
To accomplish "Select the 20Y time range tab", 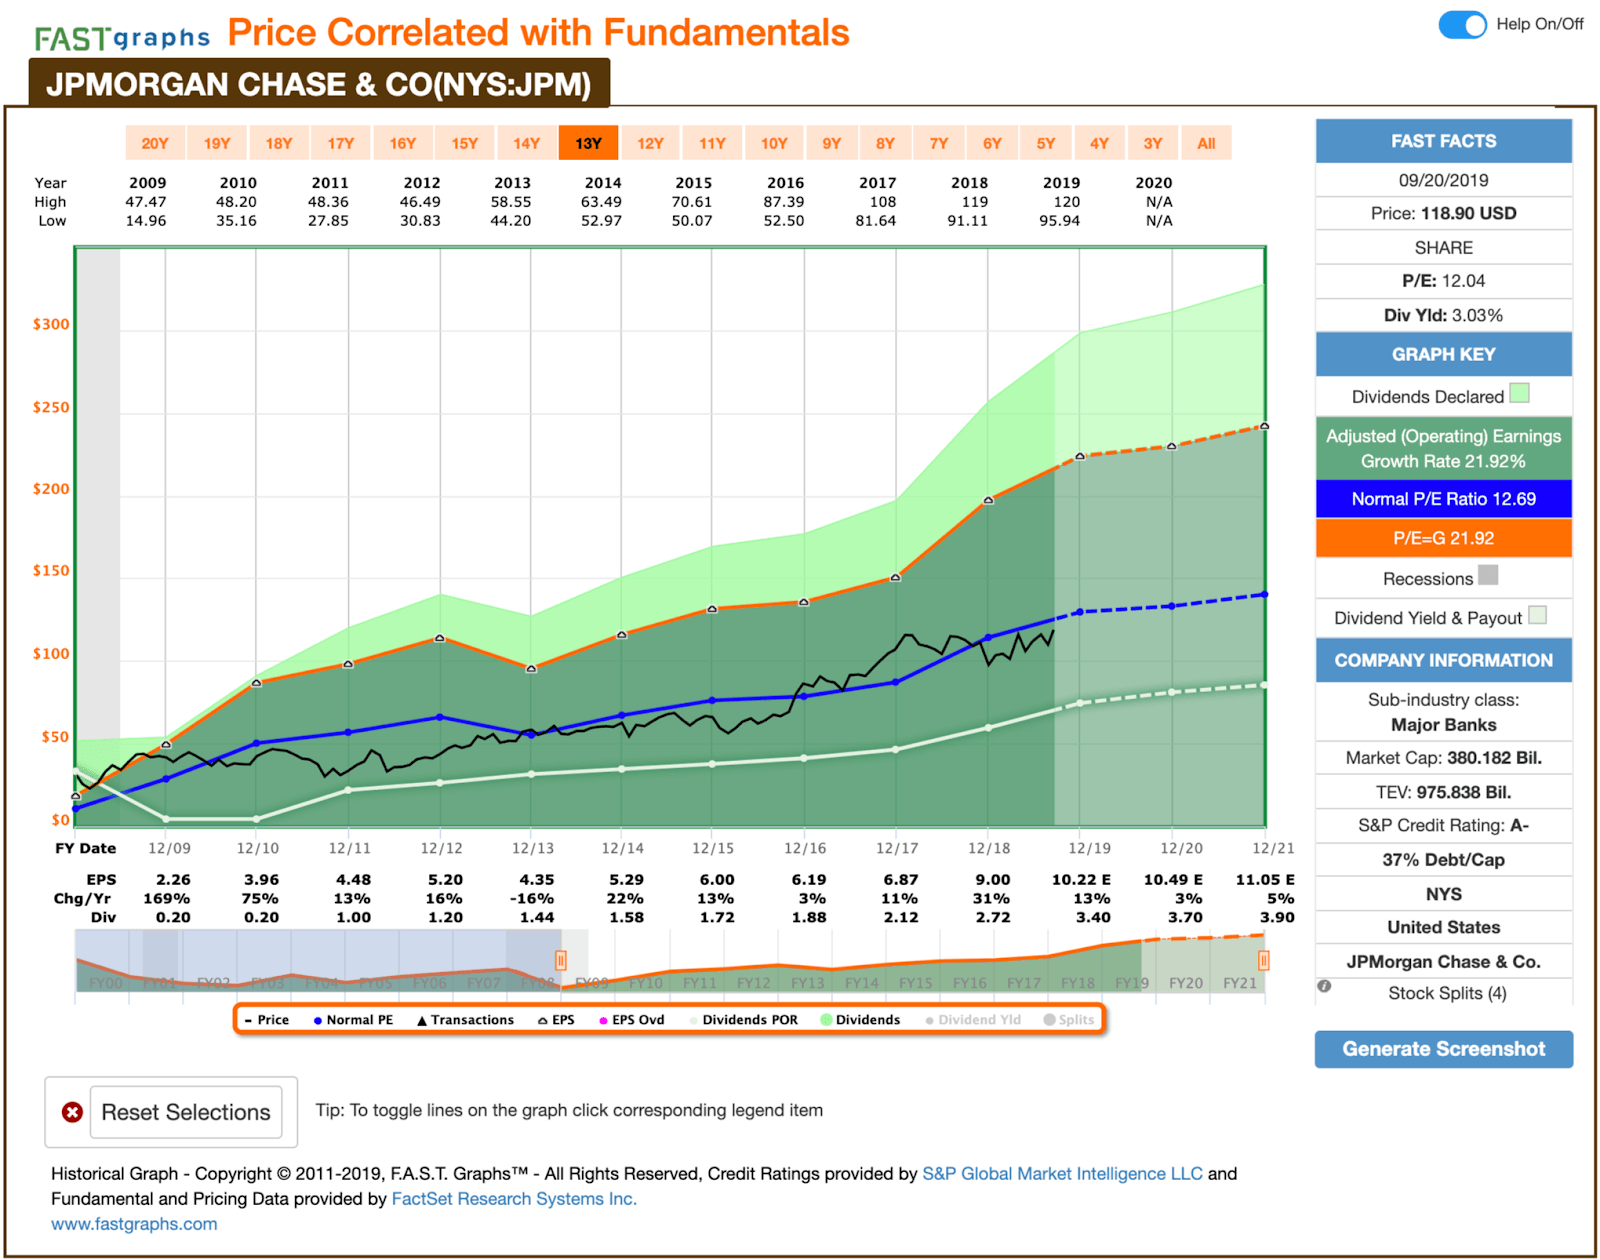I will (155, 143).
